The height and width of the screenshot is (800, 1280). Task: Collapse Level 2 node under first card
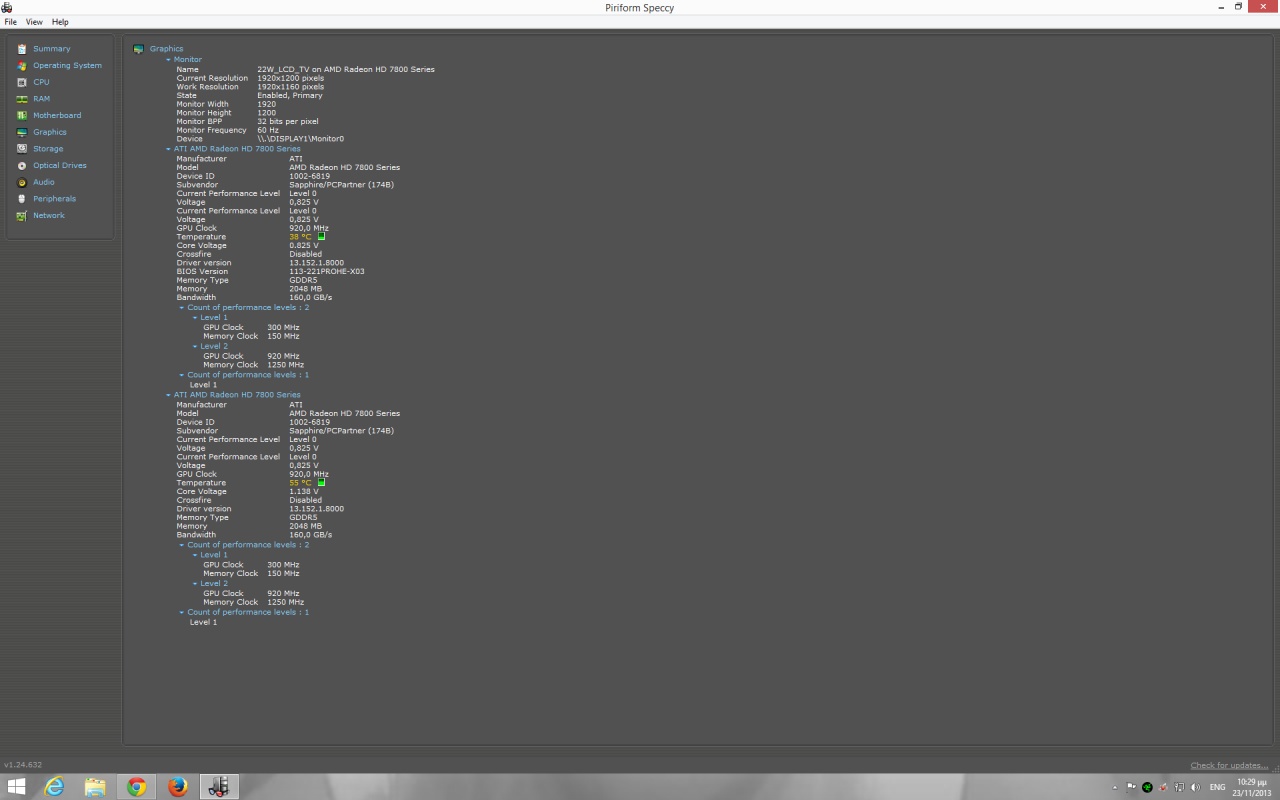[195, 347]
